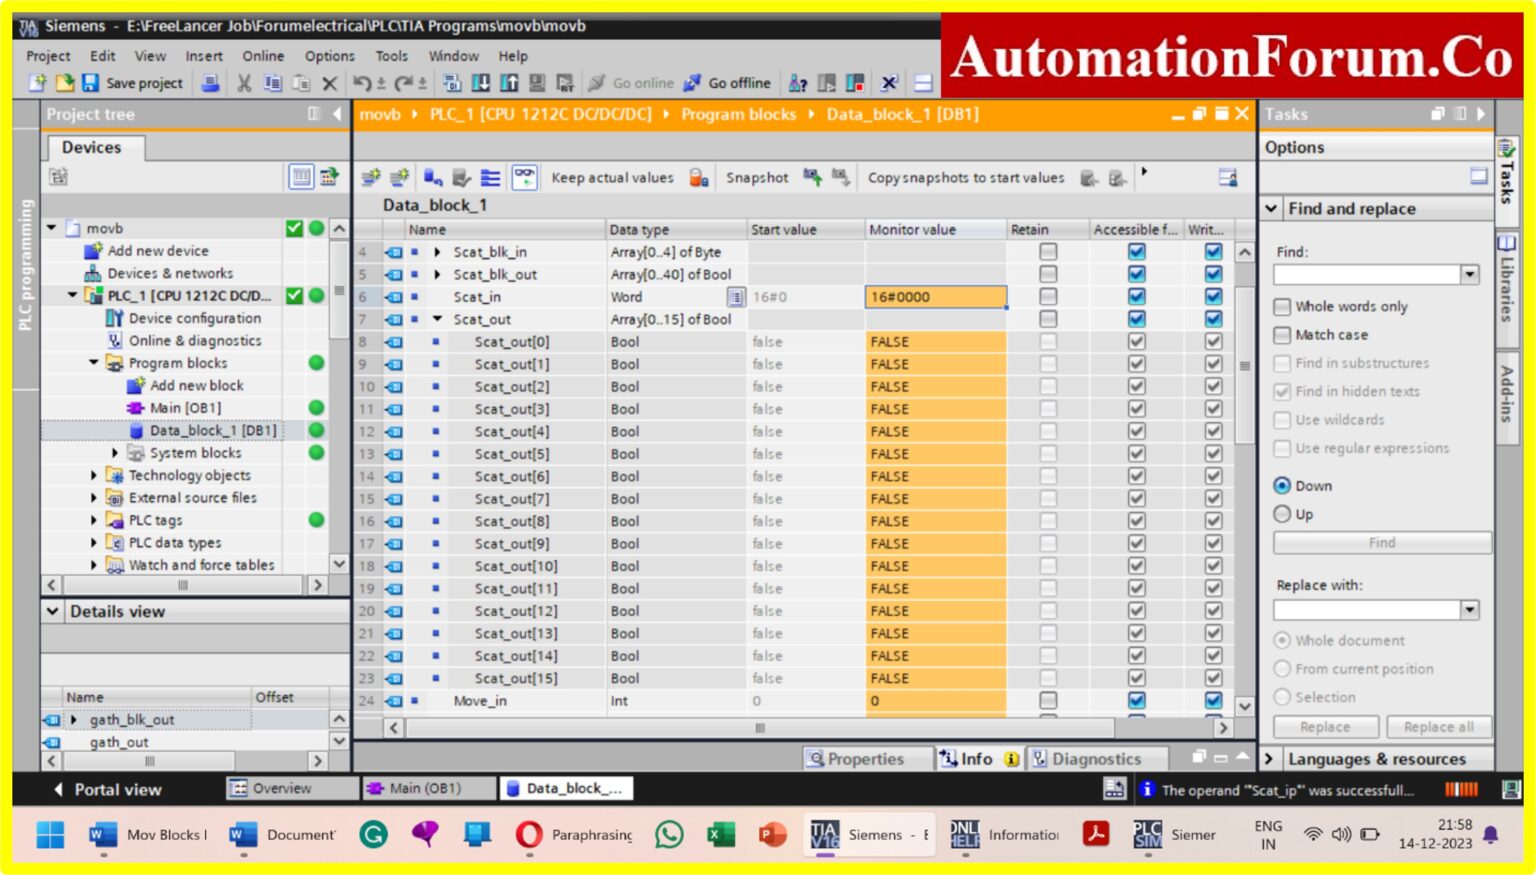
Task: Open the Find combo box dropdown
Action: pos(1468,274)
